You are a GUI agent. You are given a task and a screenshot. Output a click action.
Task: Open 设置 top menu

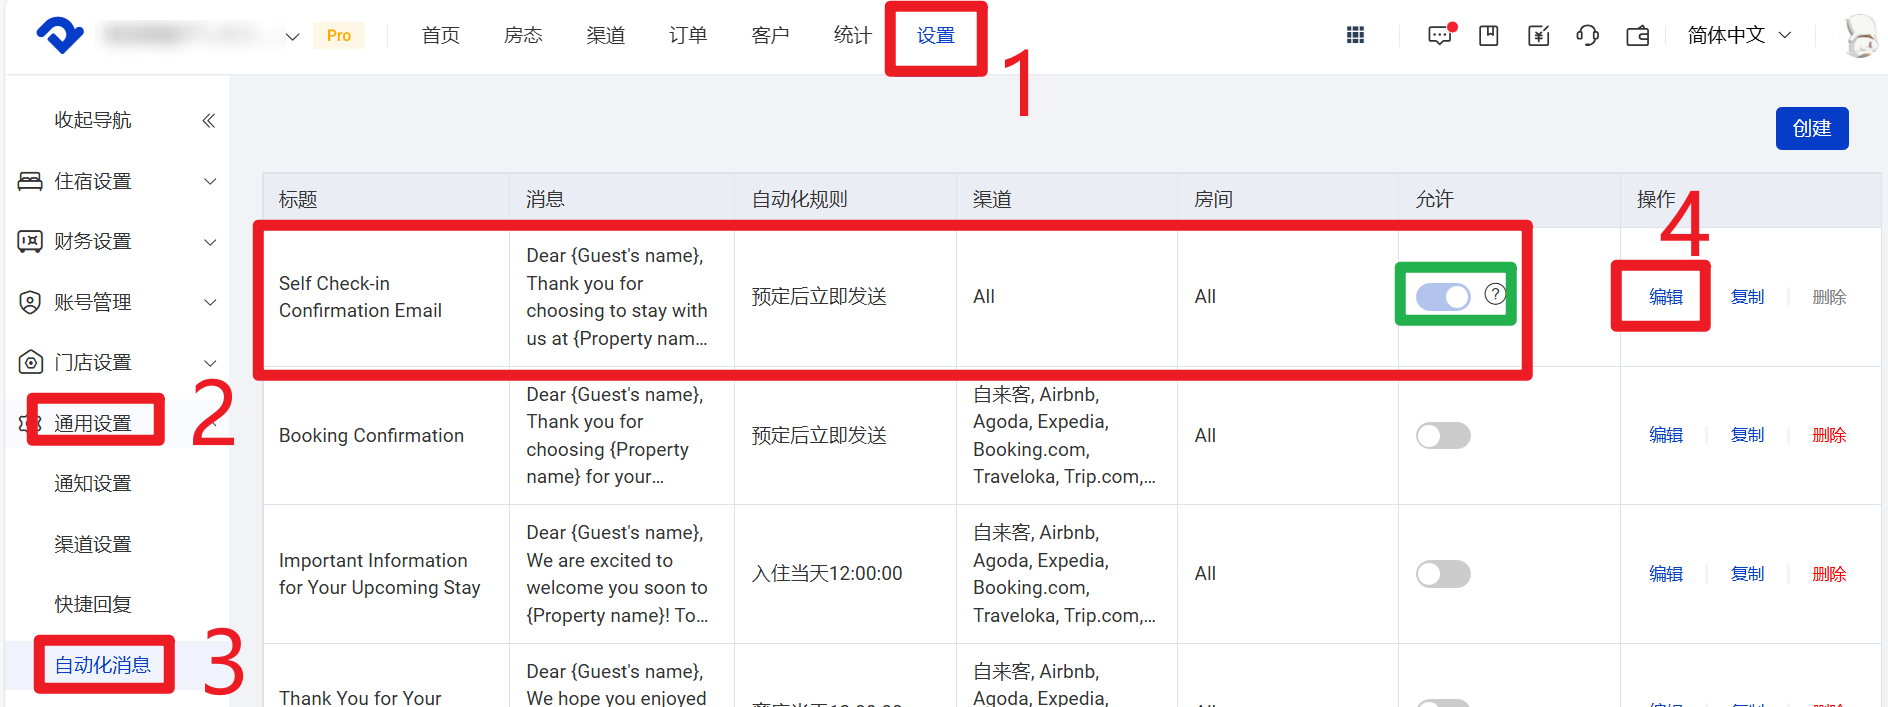click(x=936, y=35)
